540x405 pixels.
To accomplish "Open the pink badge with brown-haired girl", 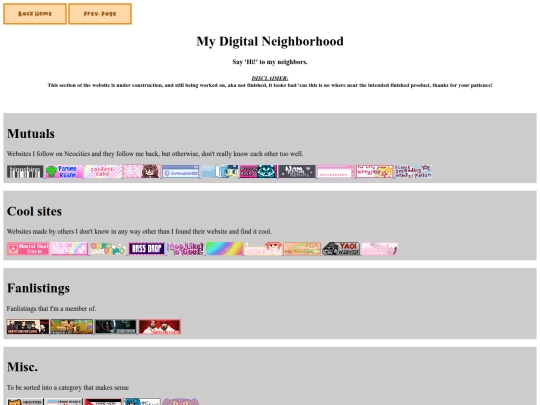I will pyautogui.click(x=142, y=172).
